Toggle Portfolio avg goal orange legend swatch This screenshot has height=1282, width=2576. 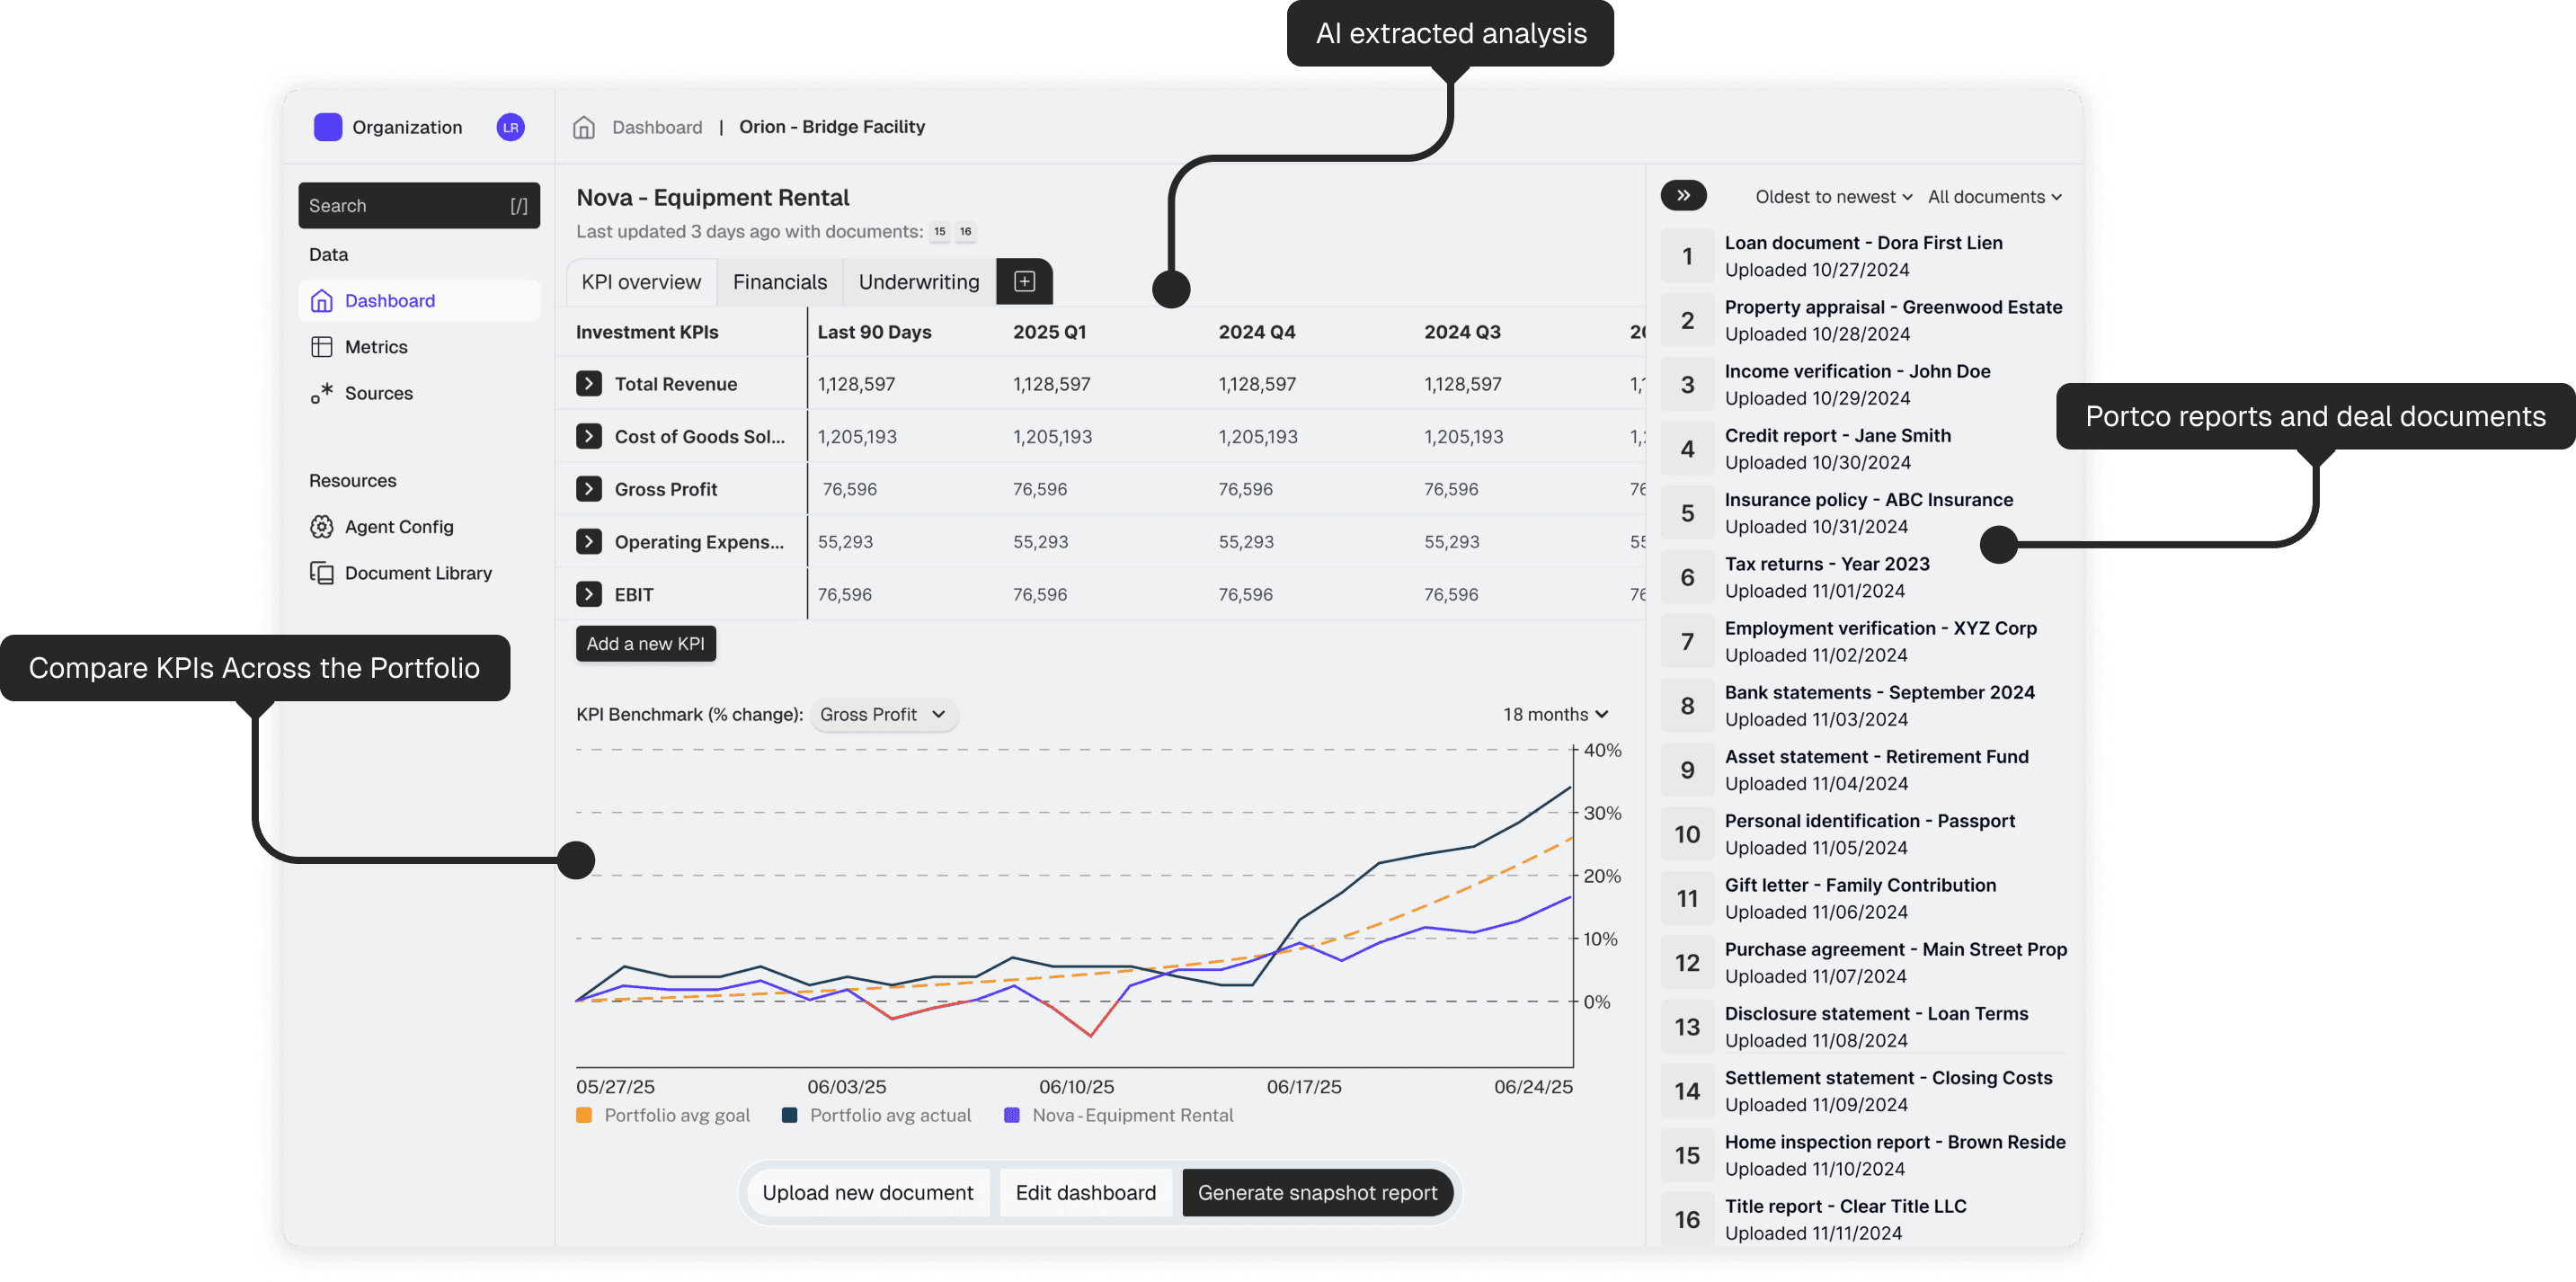[584, 1115]
